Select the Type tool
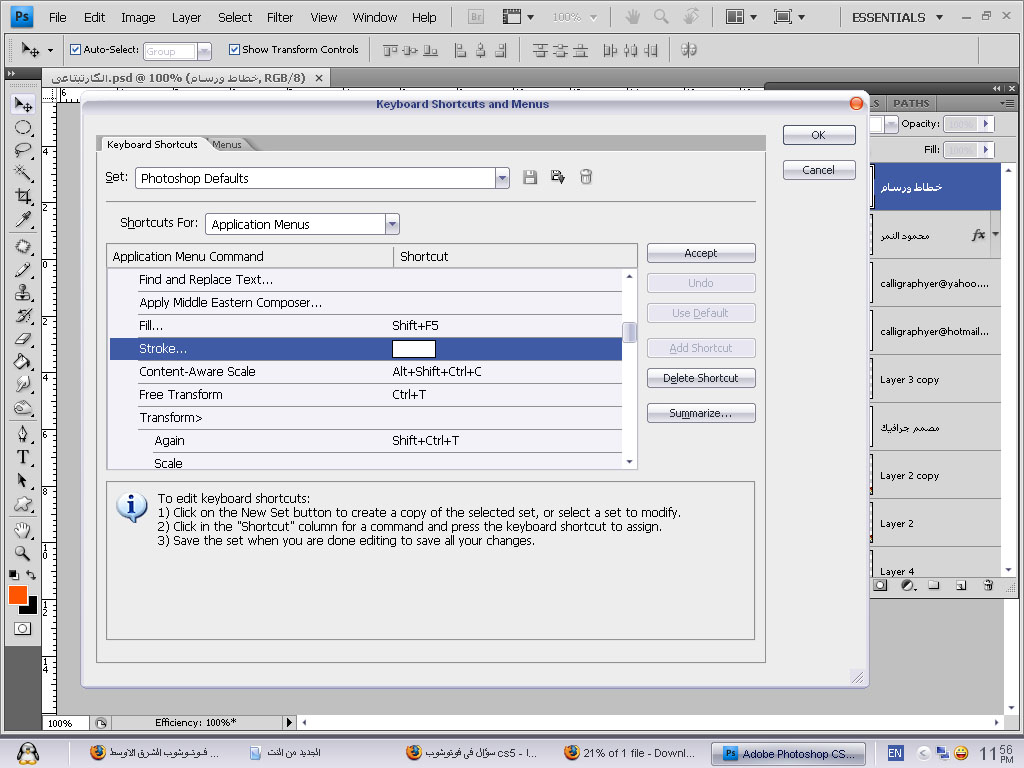The height and width of the screenshot is (768, 1024). (23, 457)
